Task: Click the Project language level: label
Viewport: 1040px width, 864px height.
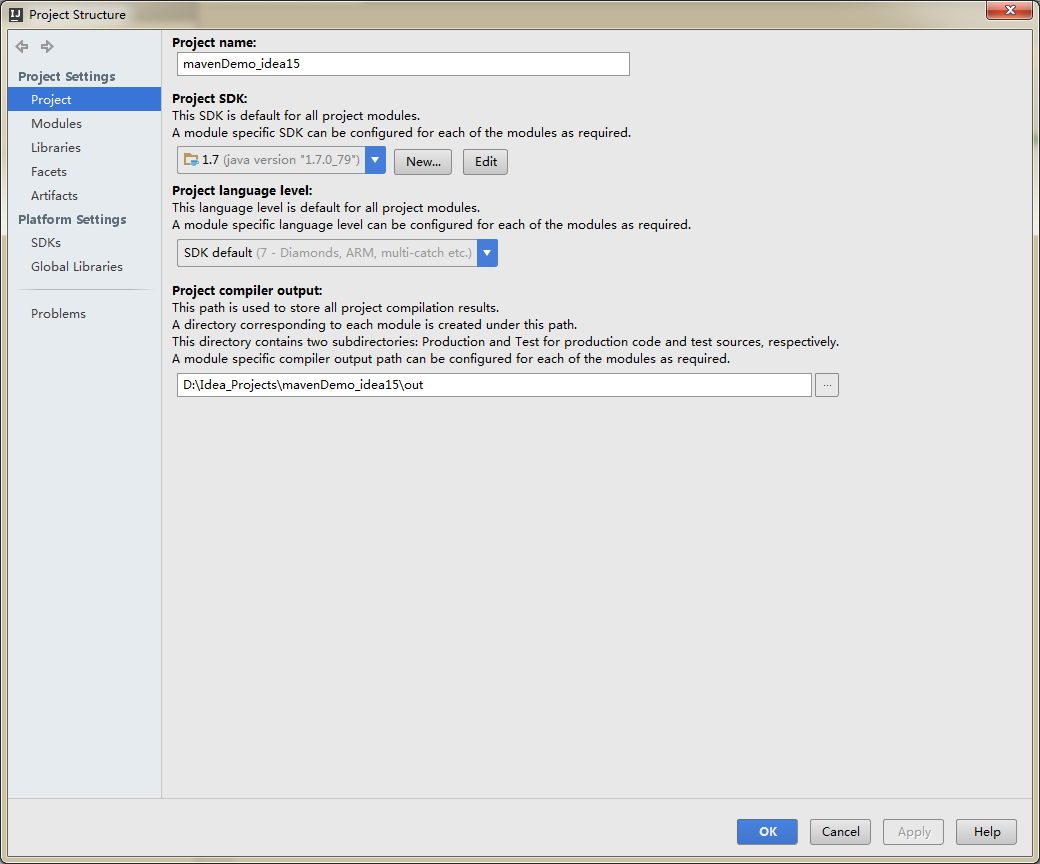Action: point(242,190)
